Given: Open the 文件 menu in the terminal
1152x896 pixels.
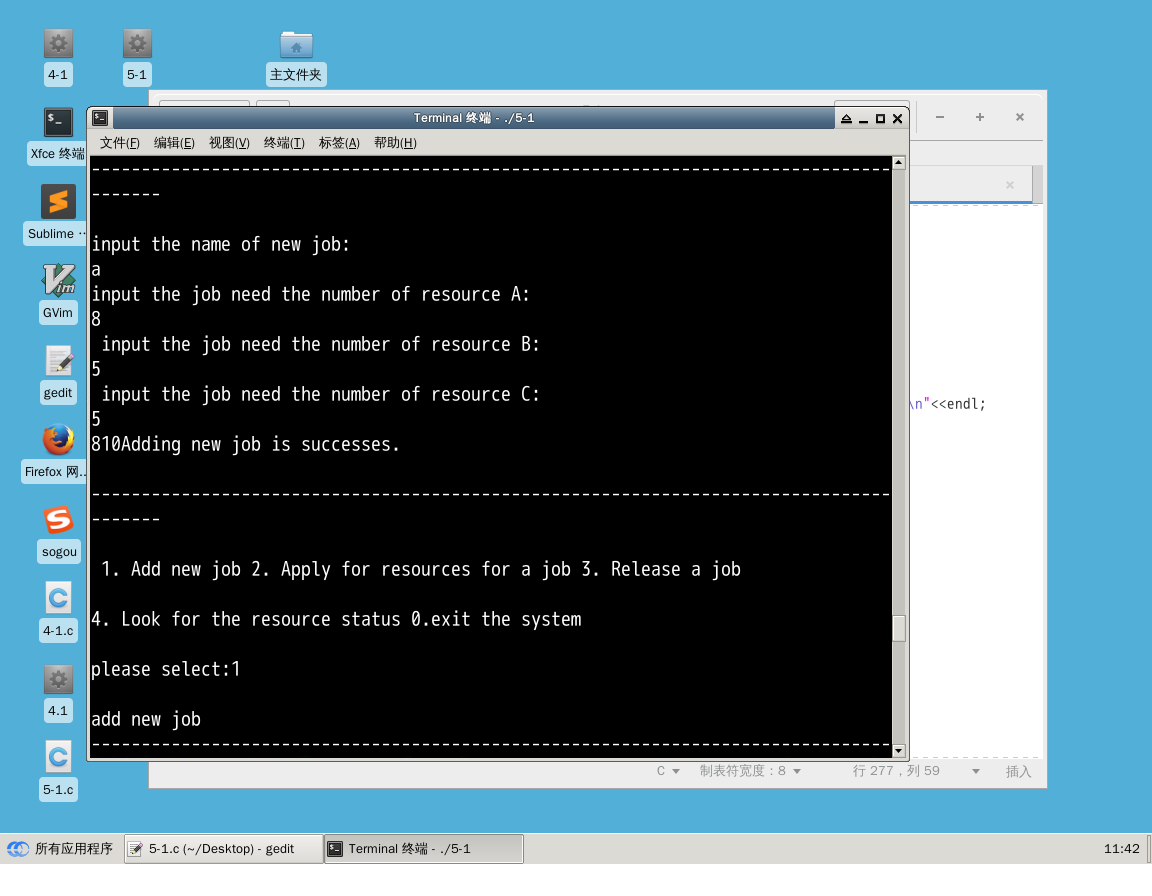Looking at the screenshot, I should click(x=118, y=142).
